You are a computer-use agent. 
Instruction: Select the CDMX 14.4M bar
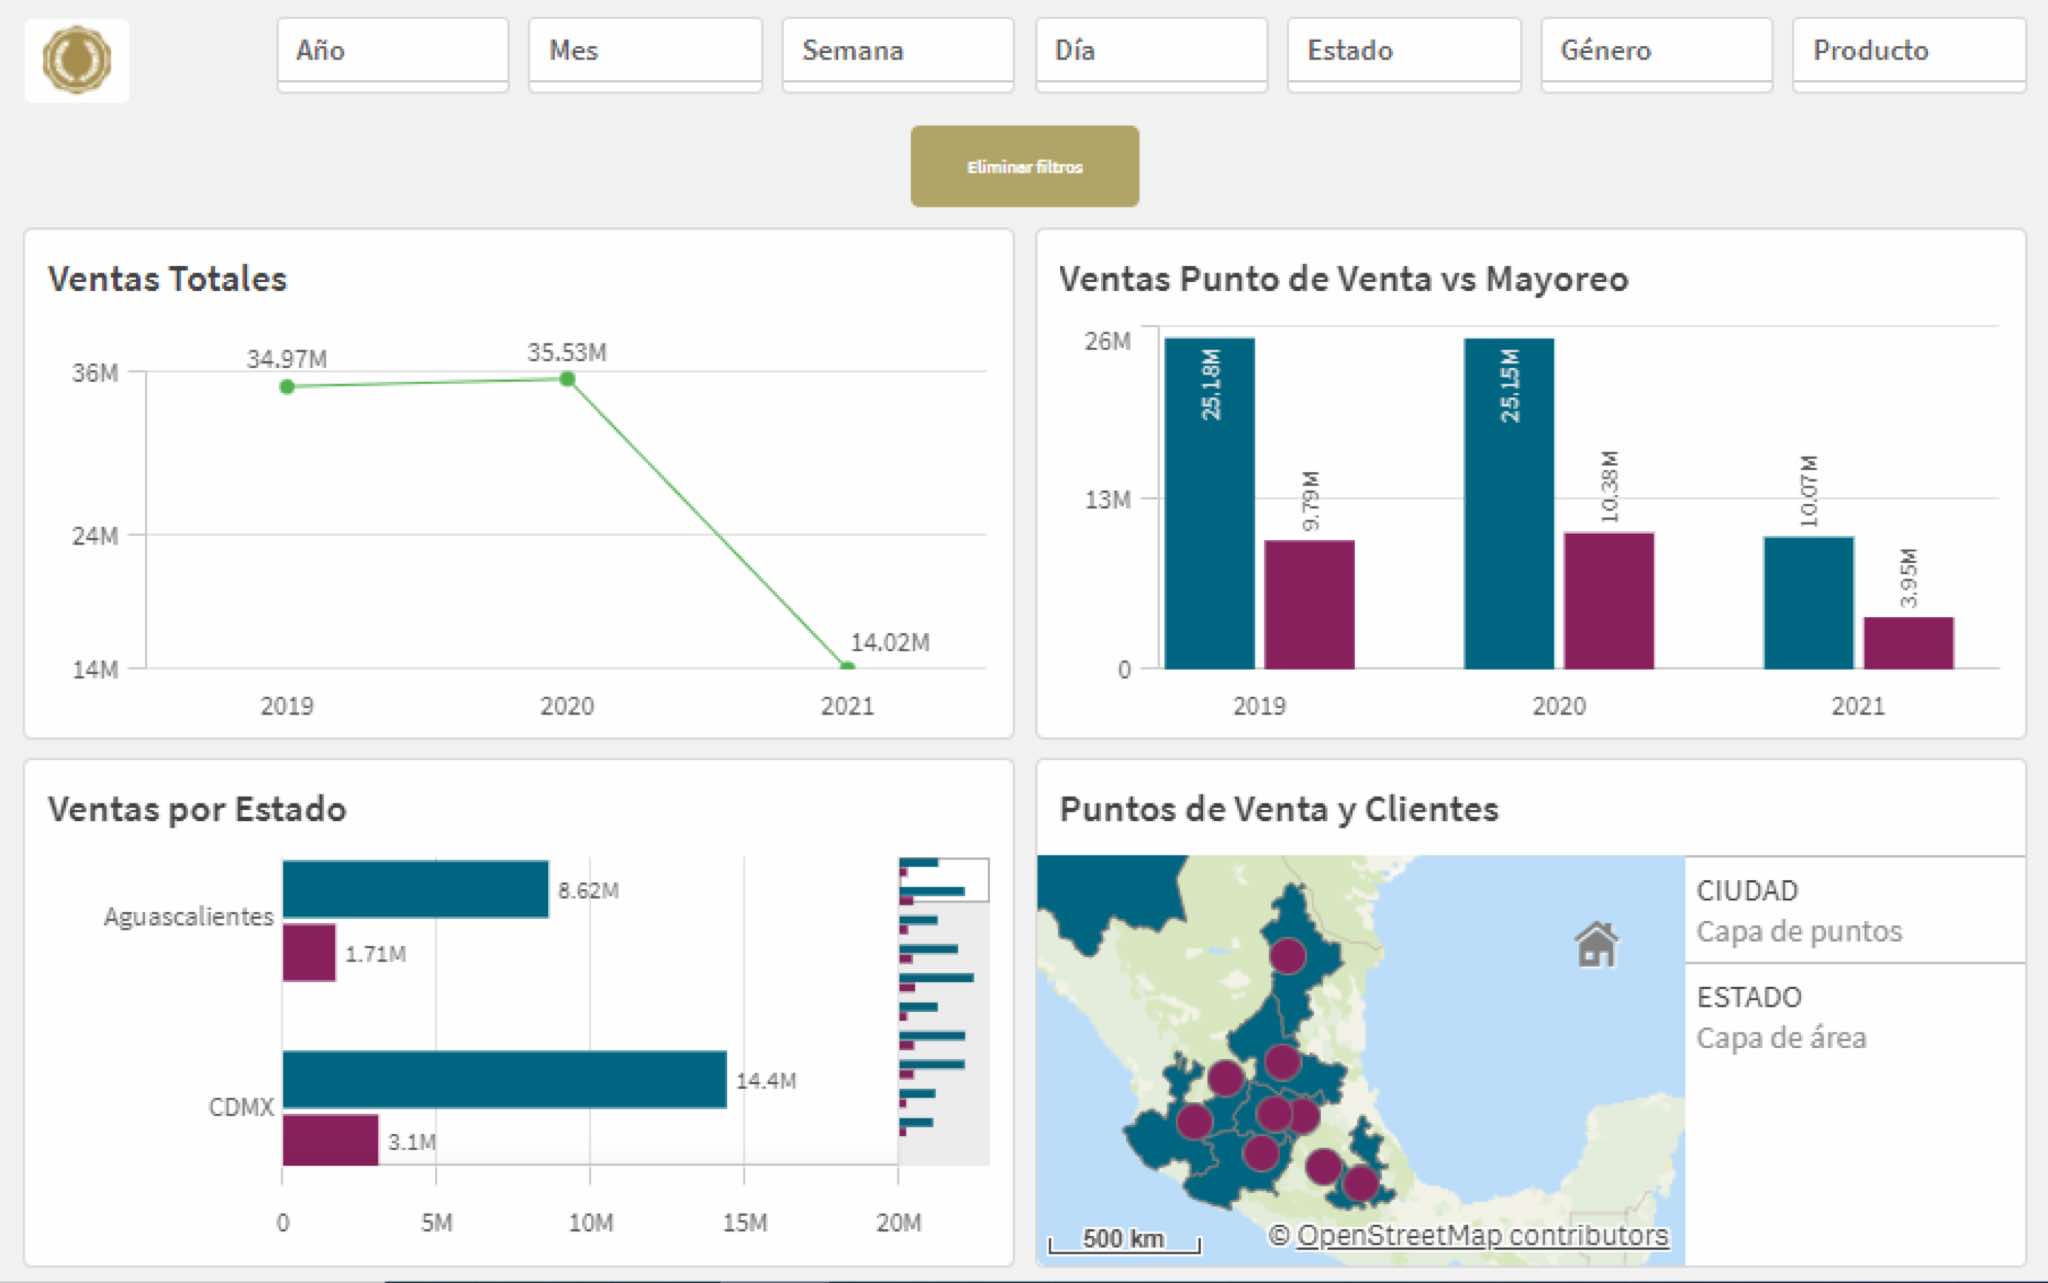[x=504, y=1079]
